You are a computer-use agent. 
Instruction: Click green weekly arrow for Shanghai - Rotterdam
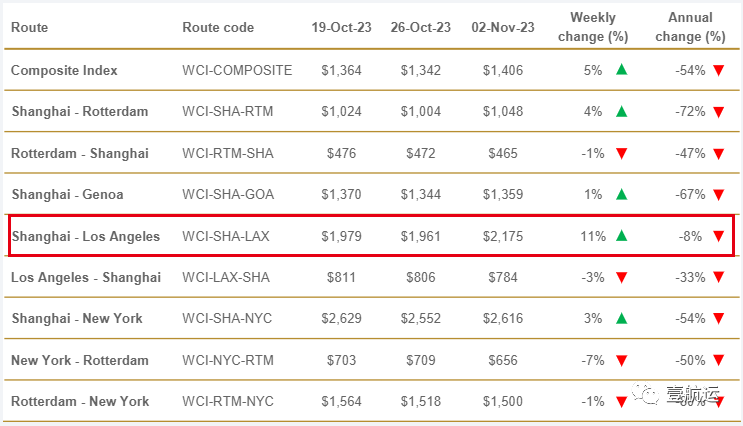pyautogui.click(x=622, y=111)
